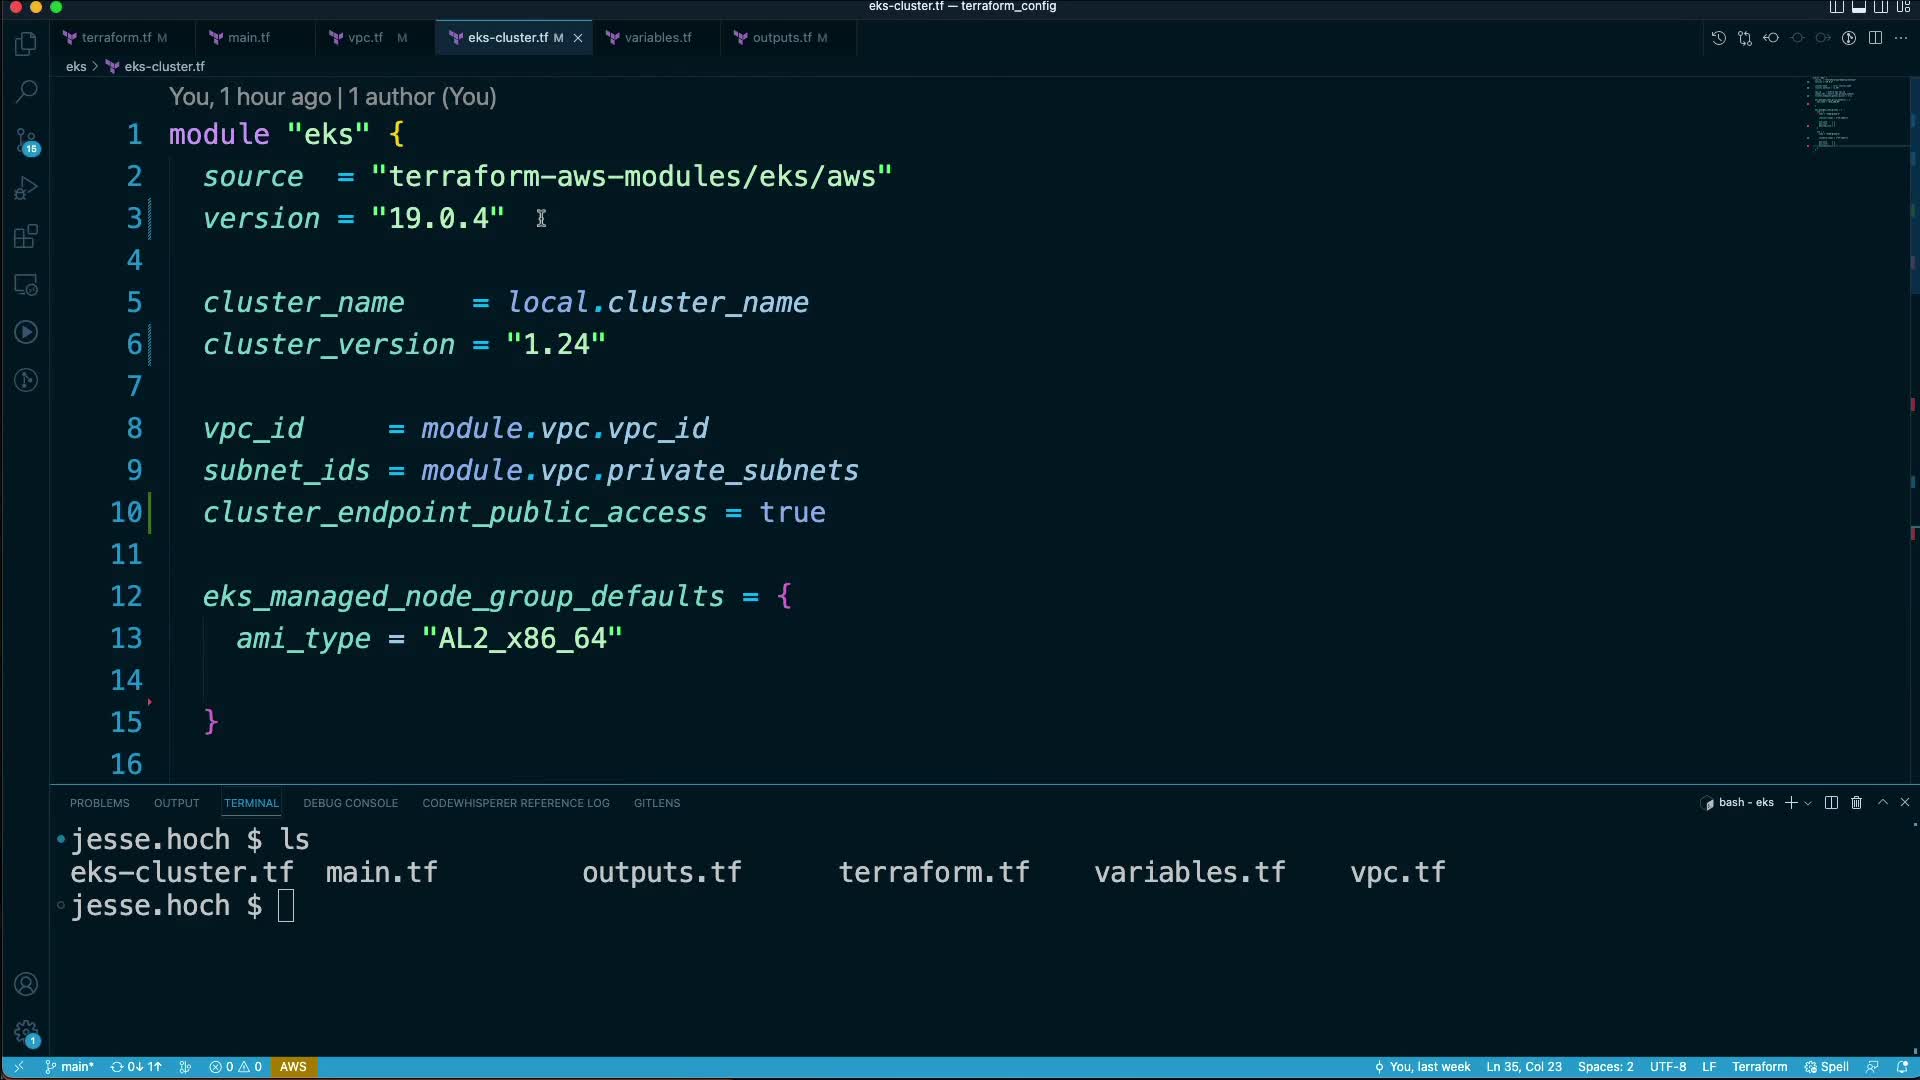The height and width of the screenshot is (1080, 1920).
Task: Switch to the variables.tf tab
Action: coord(657,38)
